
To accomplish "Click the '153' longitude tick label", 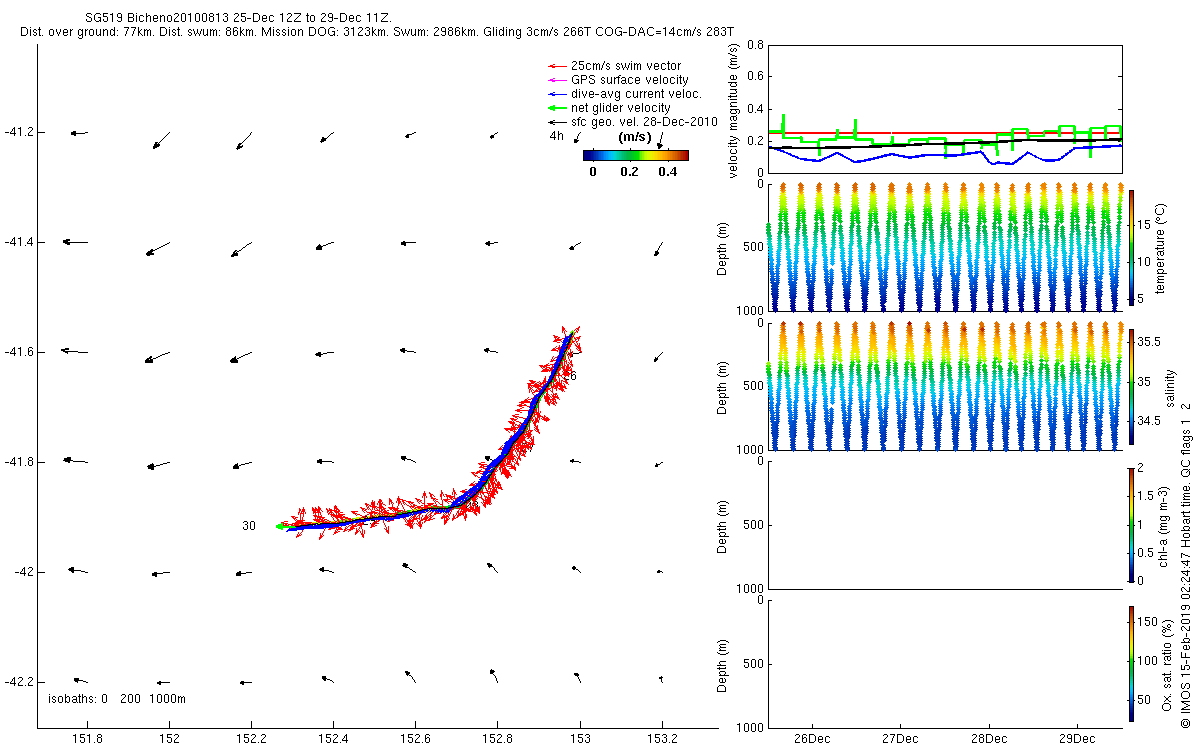I will 579,740.
